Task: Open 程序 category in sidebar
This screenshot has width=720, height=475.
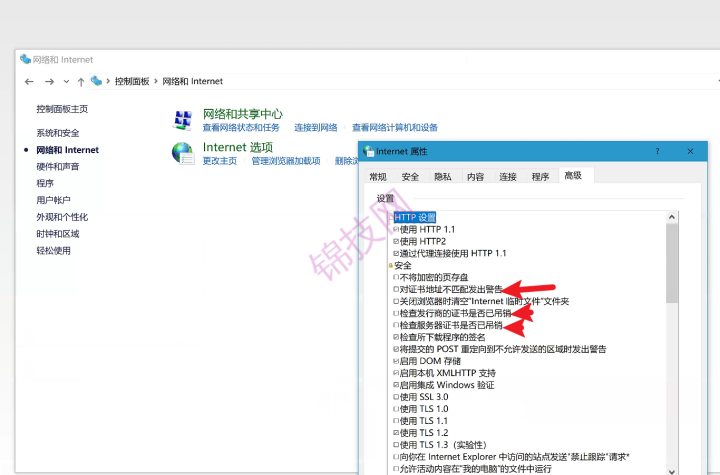Action: 45,183
